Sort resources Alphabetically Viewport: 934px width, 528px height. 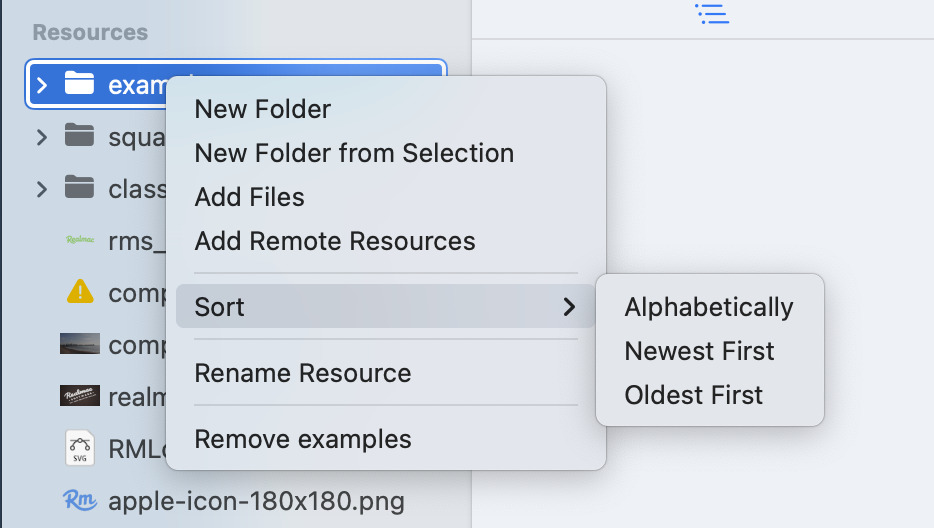click(x=708, y=307)
